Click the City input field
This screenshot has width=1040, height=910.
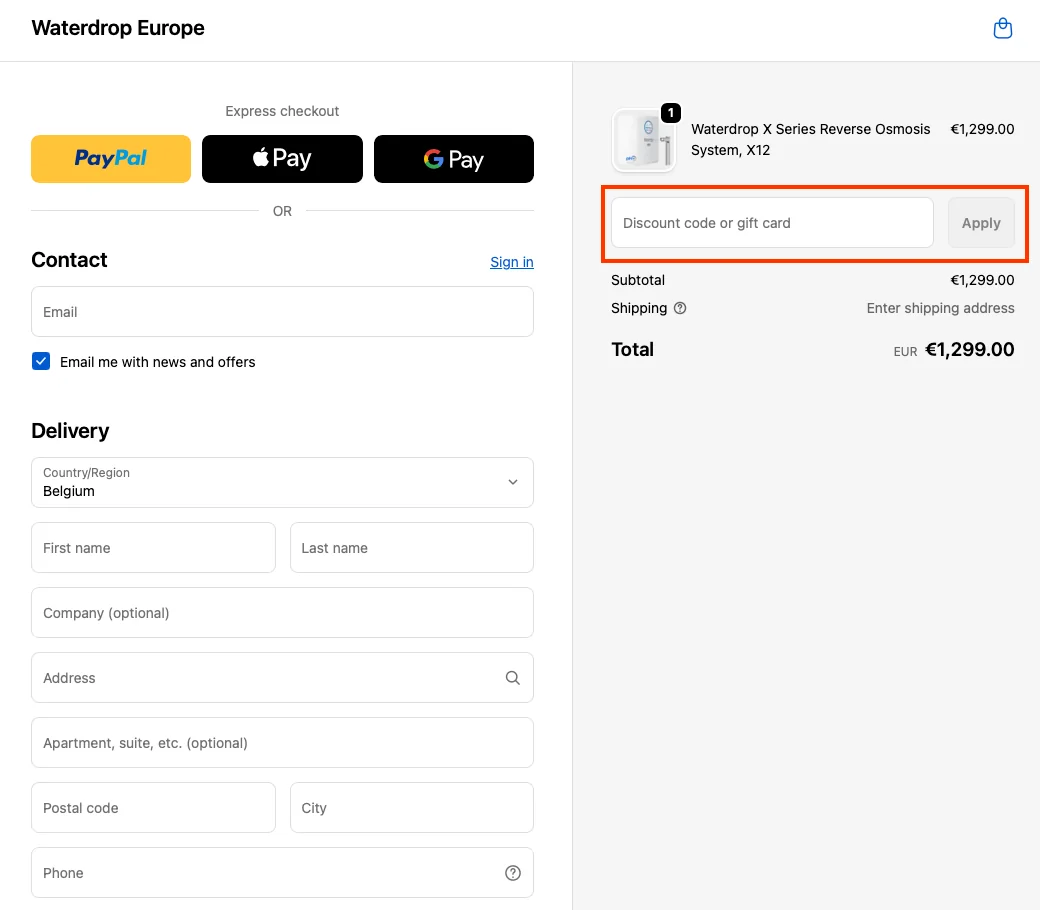tap(411, 808)
